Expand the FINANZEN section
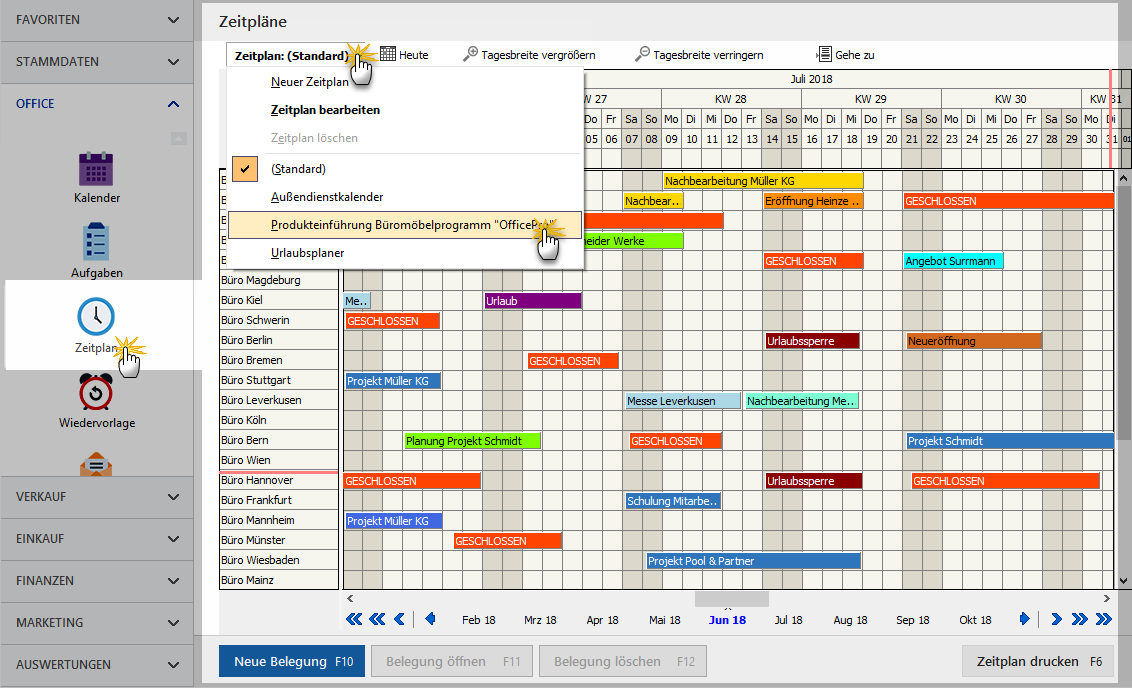Viewport: 1132px width, 688px height. point(97,580)
